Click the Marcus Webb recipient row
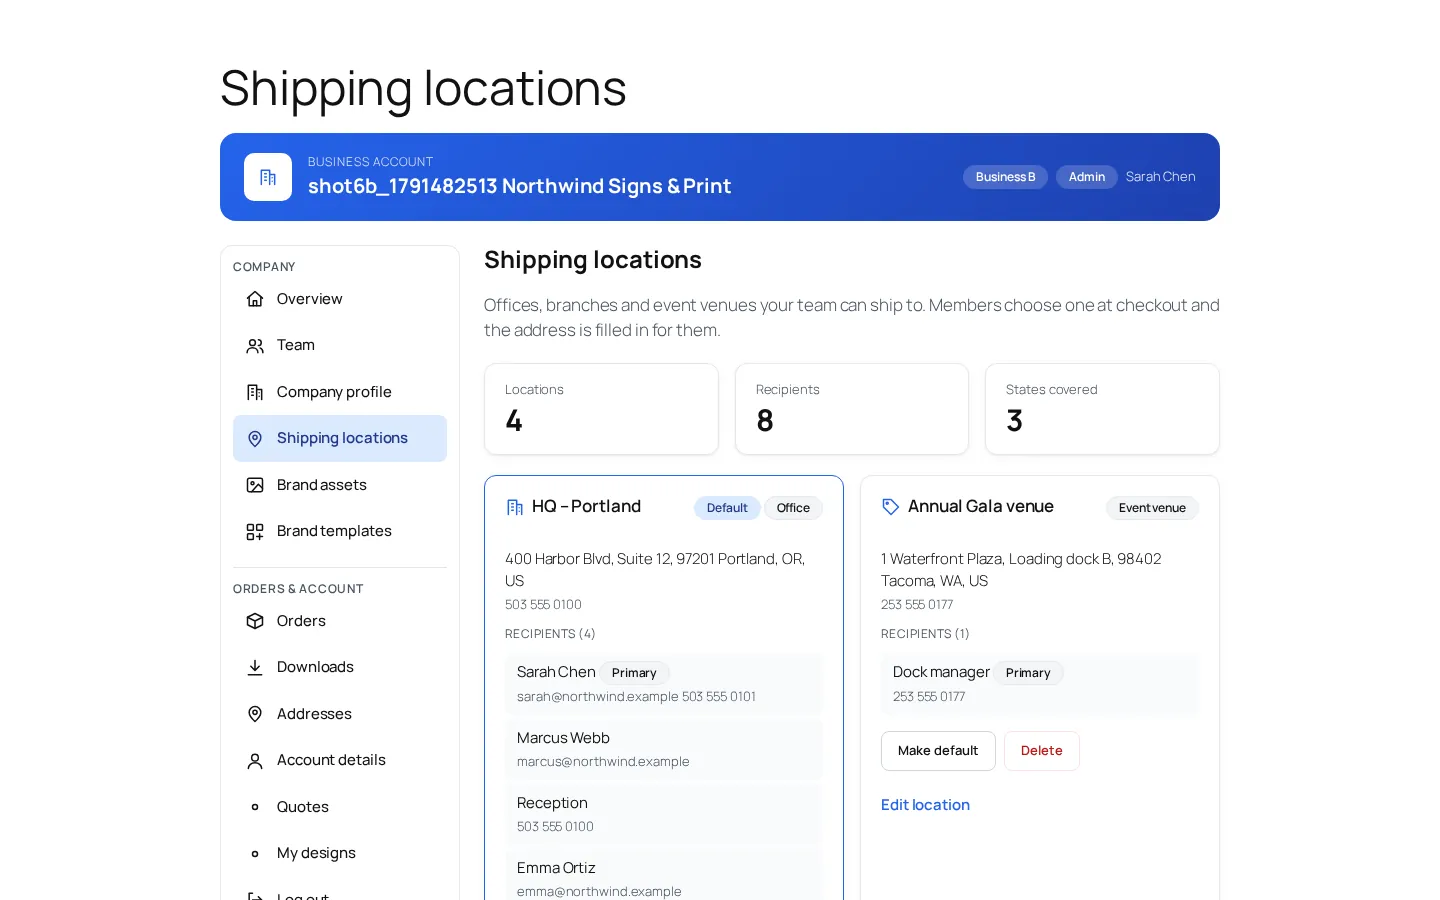This screenshot has width=1440, height=900. click(x=664, y=749)
